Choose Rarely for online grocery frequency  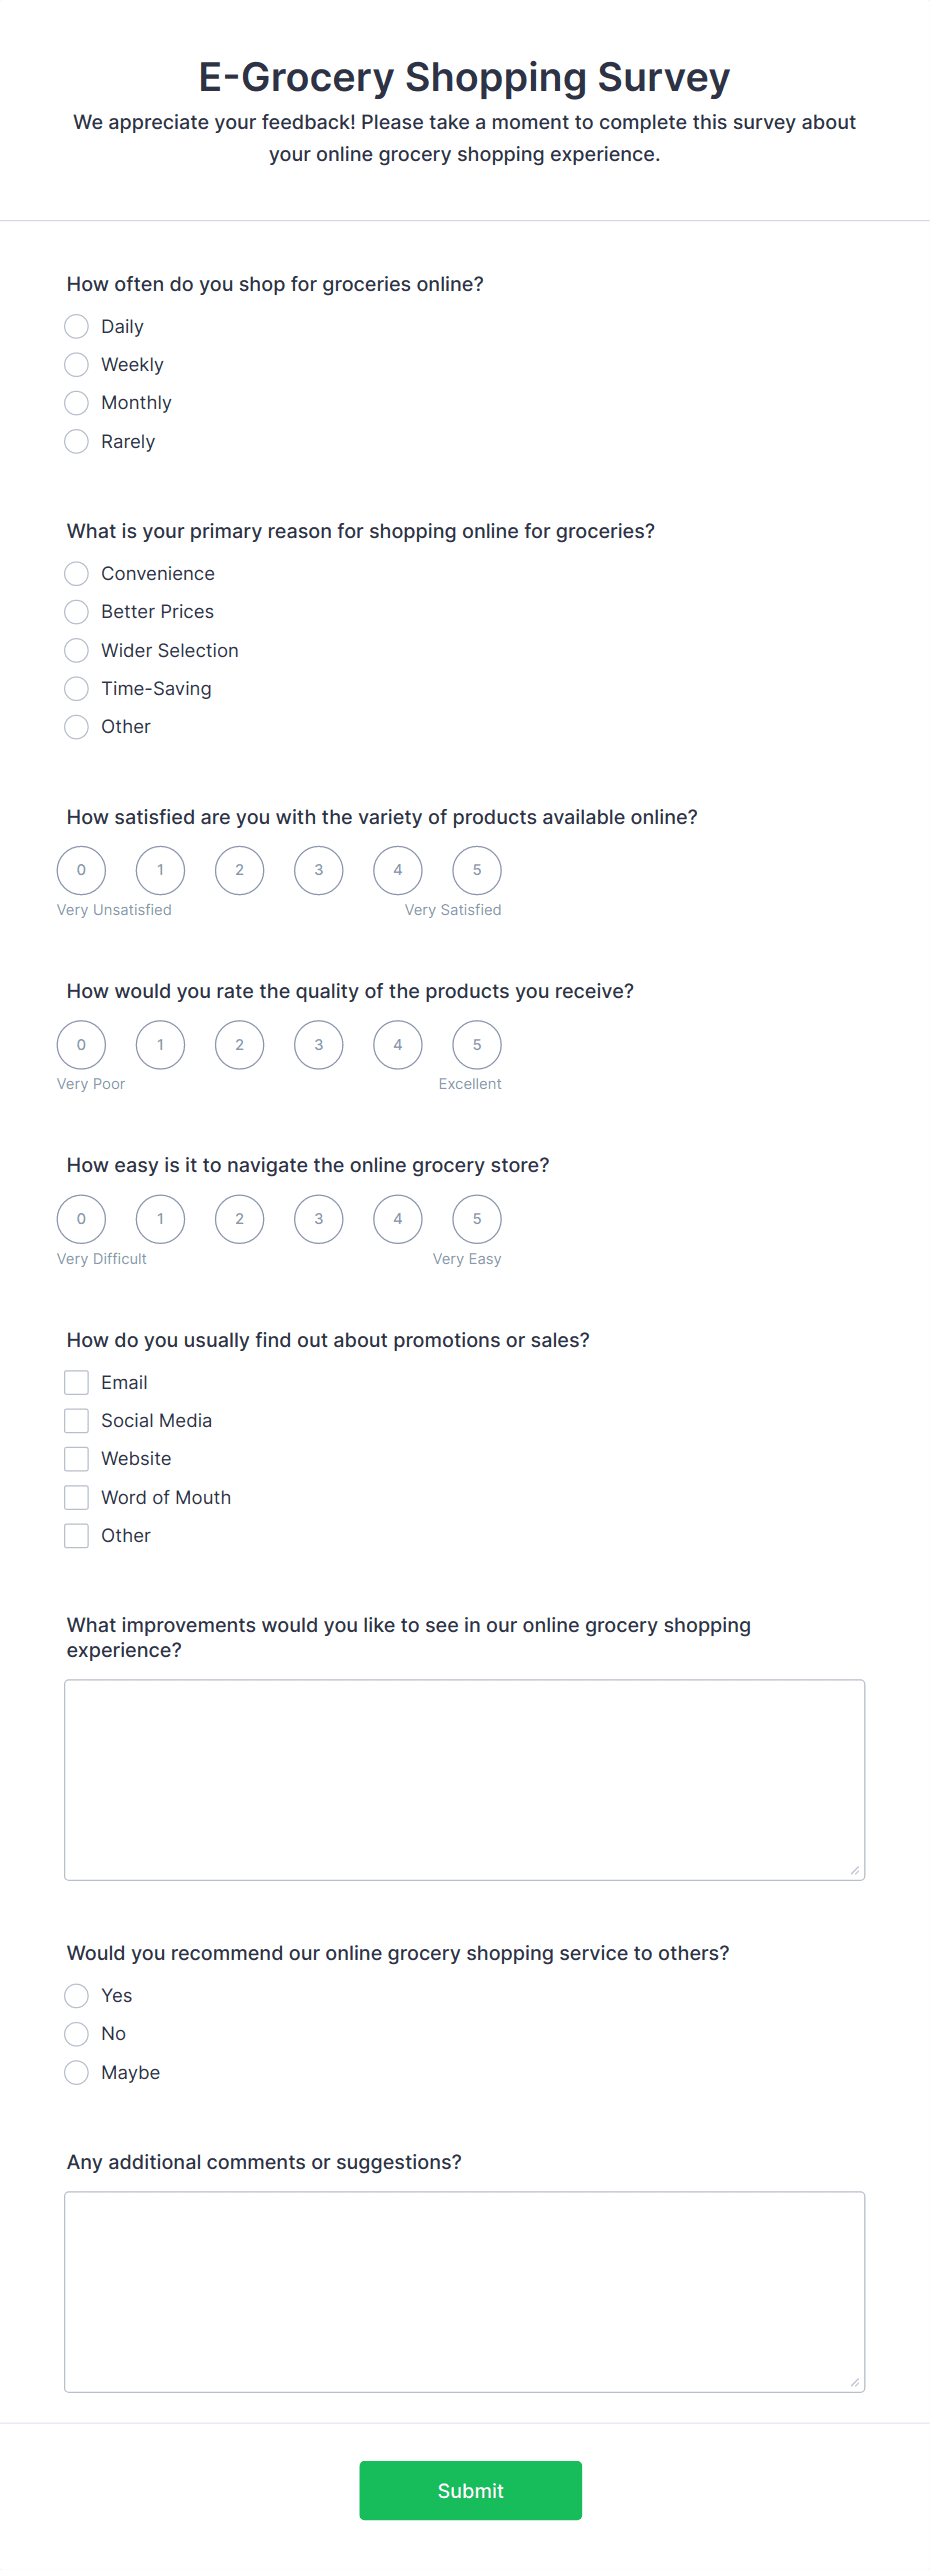point(76,441)
